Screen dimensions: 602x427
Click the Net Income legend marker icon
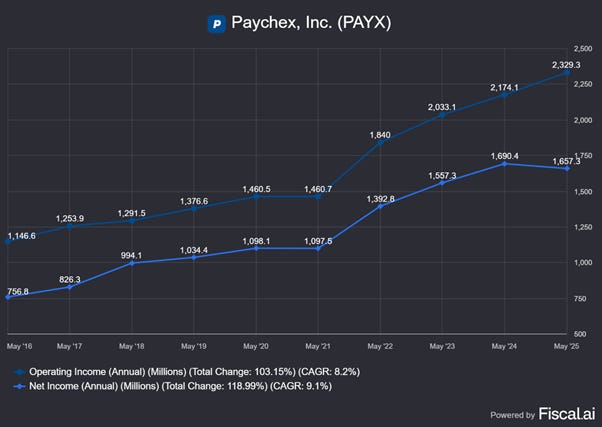[x=19, y=386]
